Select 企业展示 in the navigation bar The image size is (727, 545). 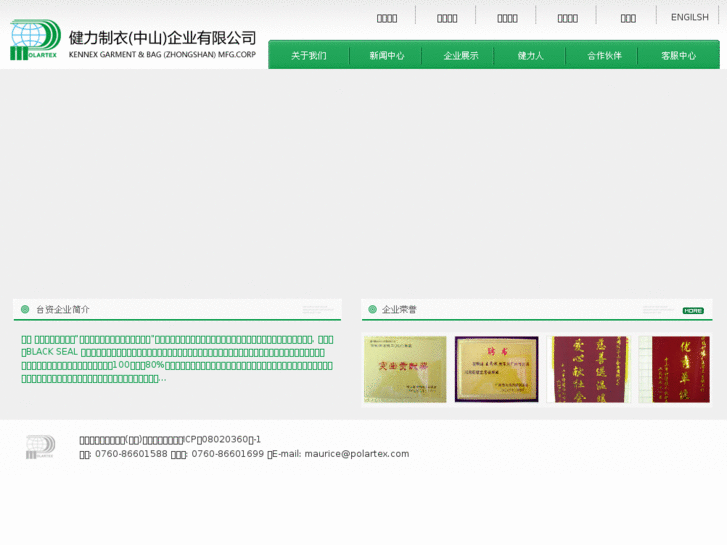460,56
